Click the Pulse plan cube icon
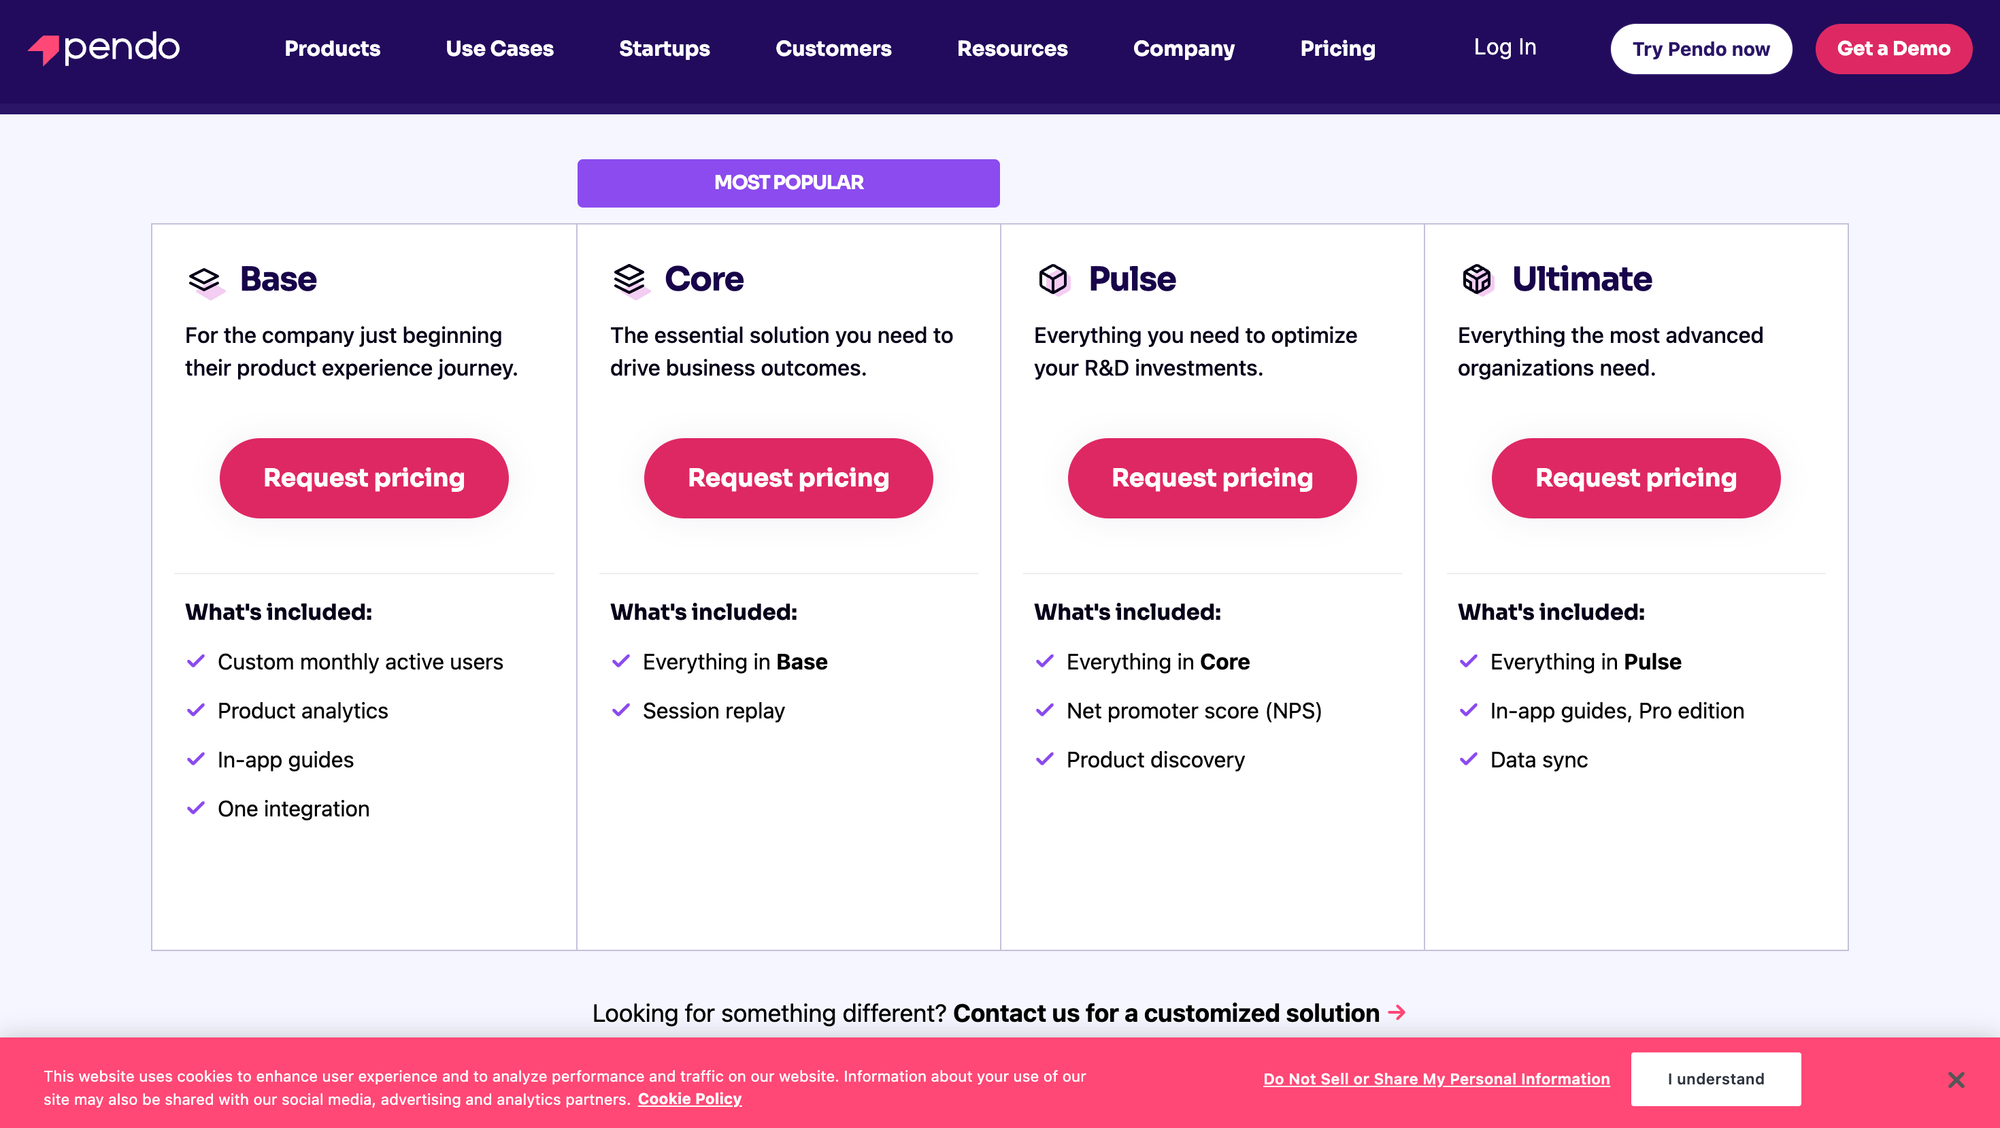2000x1128 pixels. [1054, 279]
